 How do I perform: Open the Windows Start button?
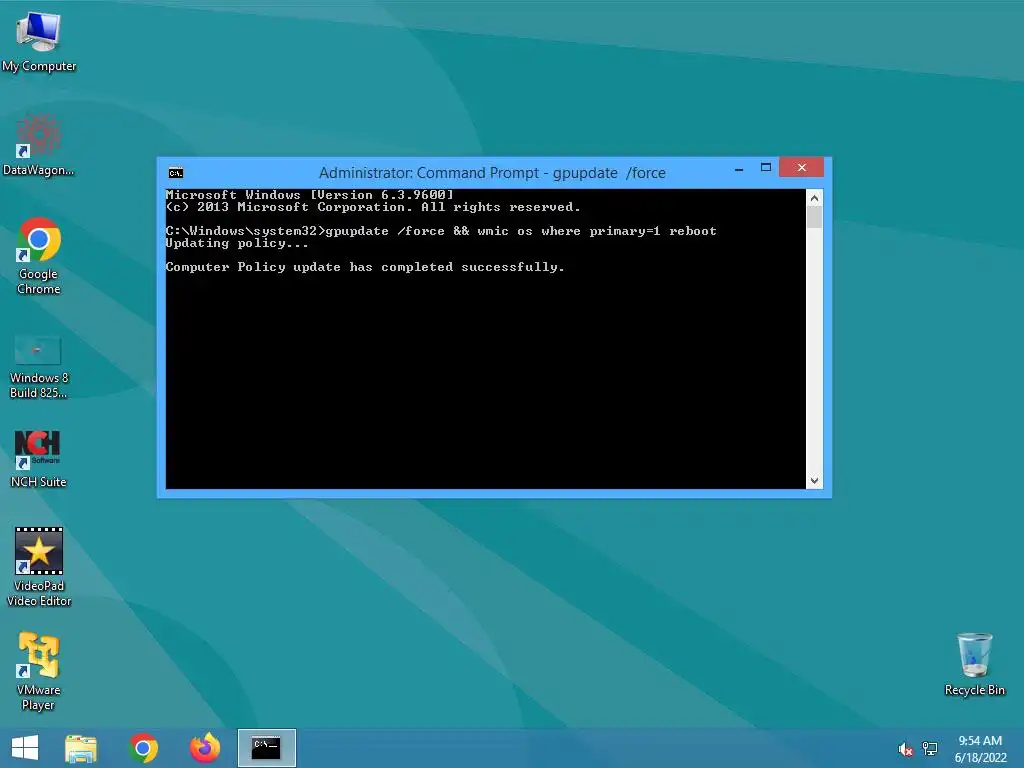(25, 748)
